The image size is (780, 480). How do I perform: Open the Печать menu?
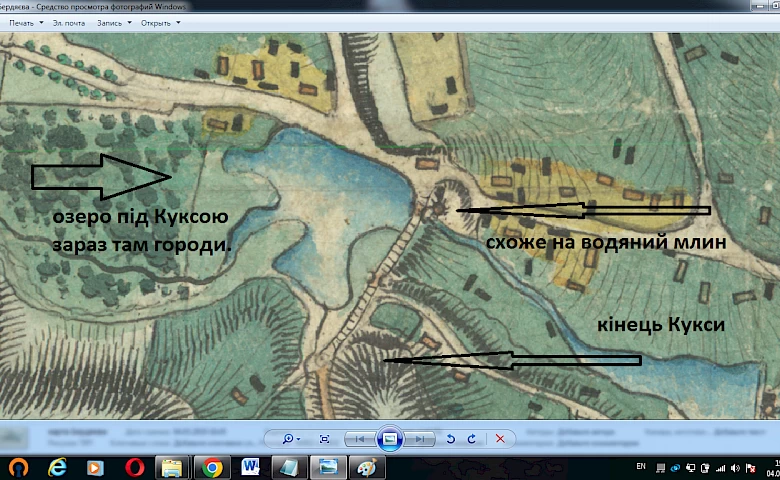(x=21, y=23)
